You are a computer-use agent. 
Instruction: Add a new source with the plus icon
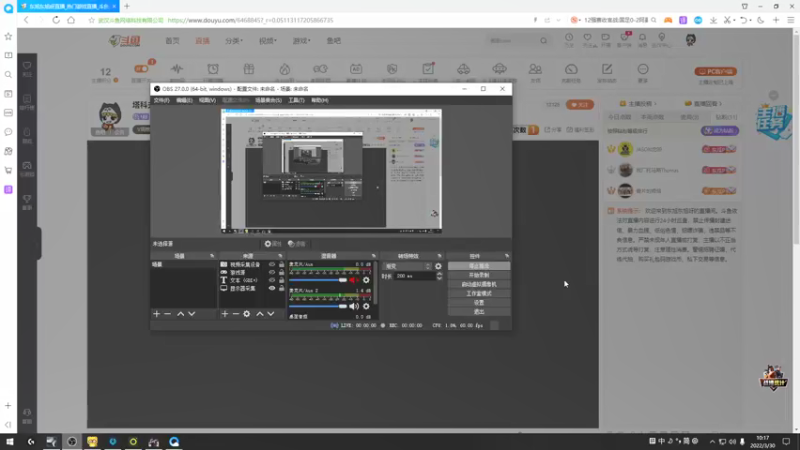(x=224, y=314)
